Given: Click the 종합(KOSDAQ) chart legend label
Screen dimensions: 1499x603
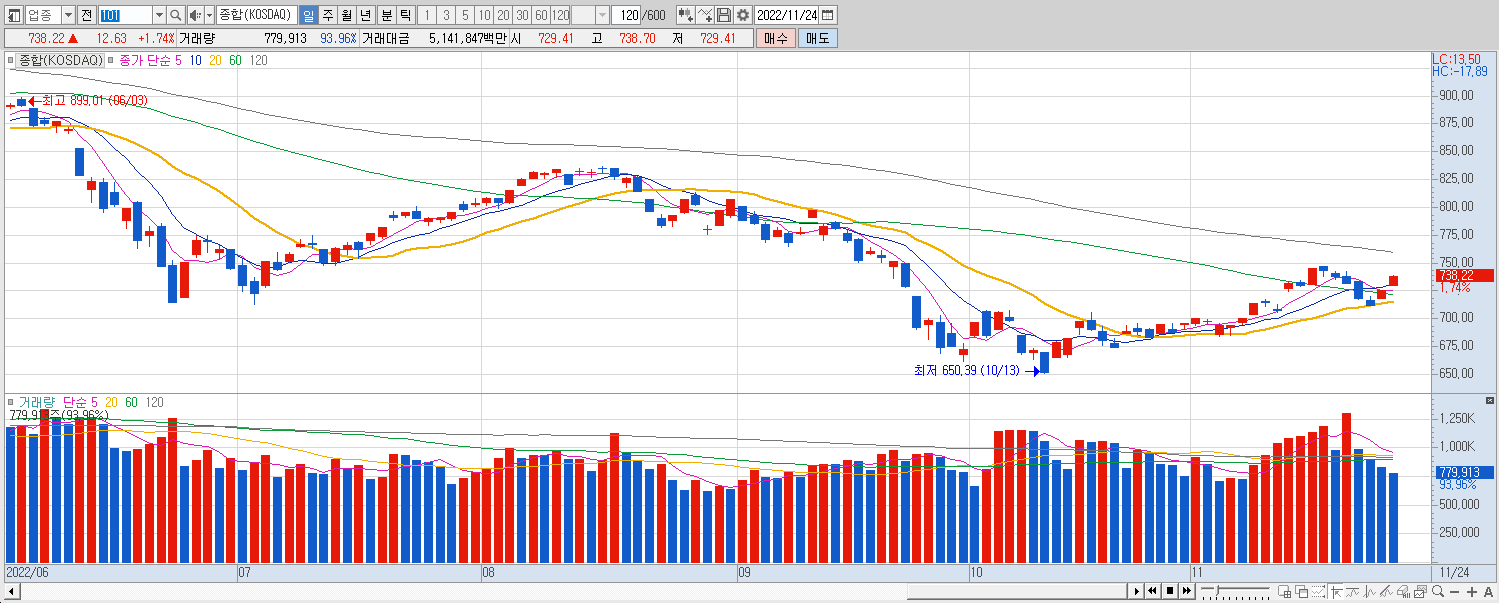Looking at the screenshot, I should tap(61, 60).
